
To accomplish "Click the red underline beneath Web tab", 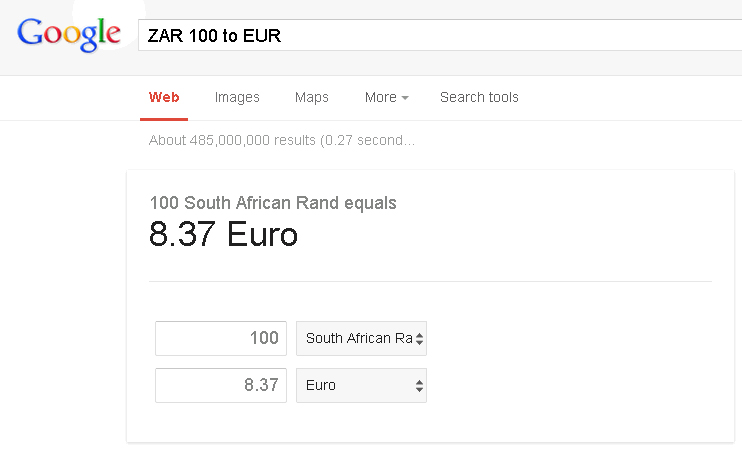I will click(164, 118).
